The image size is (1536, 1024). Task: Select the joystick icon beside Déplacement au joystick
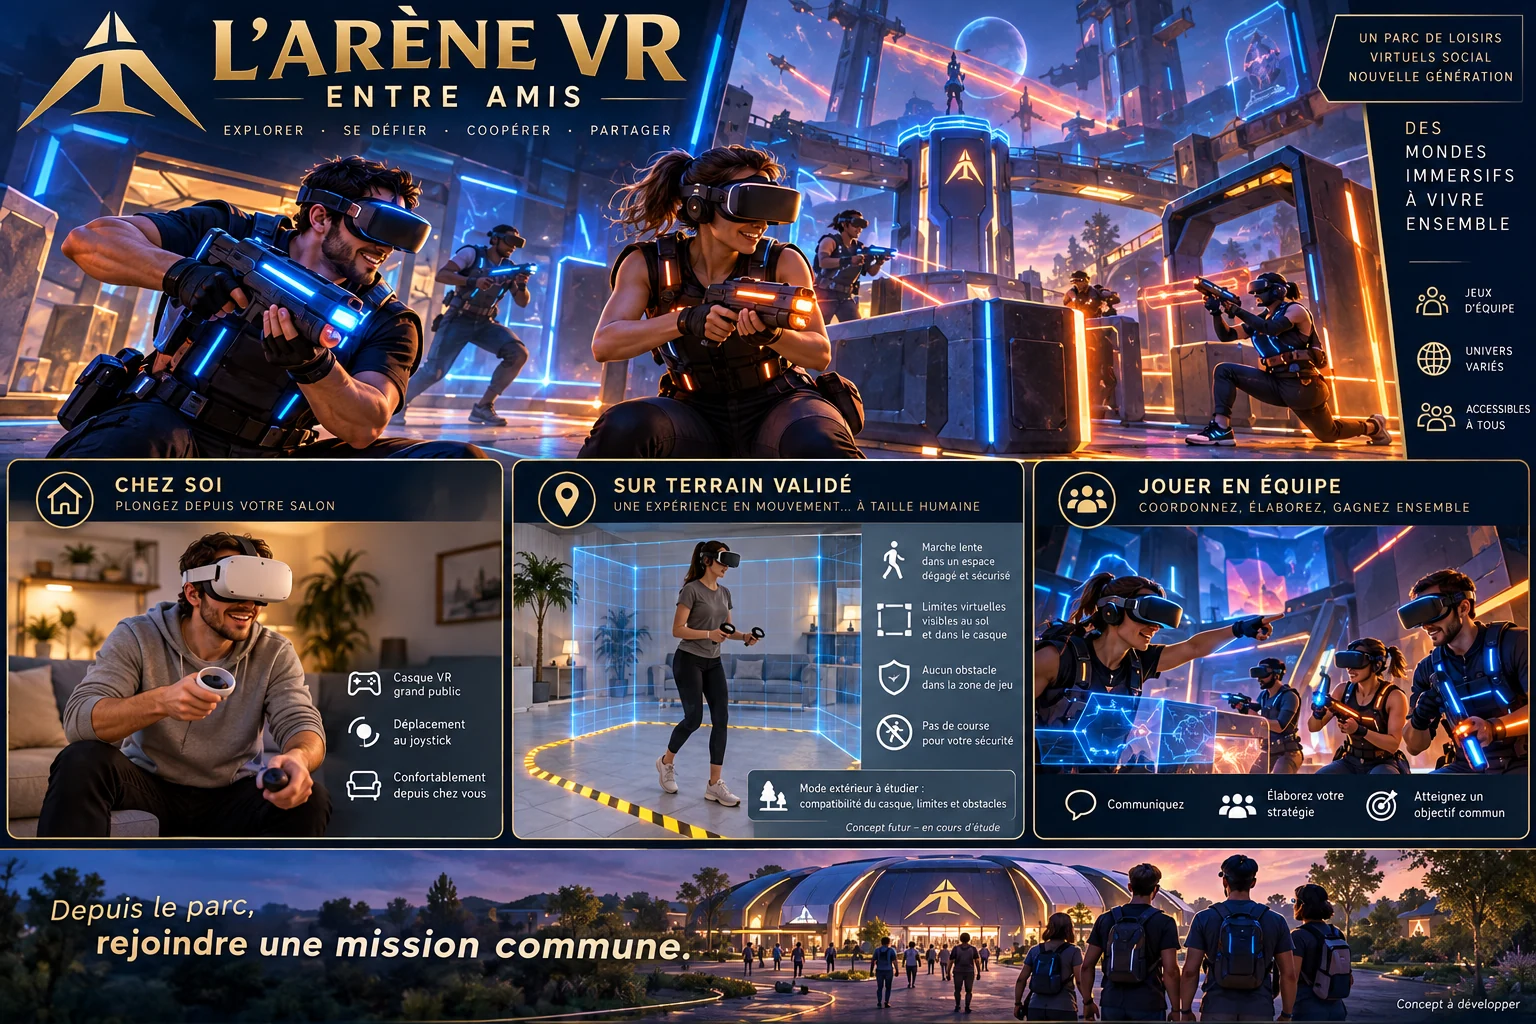coord(363,732)
